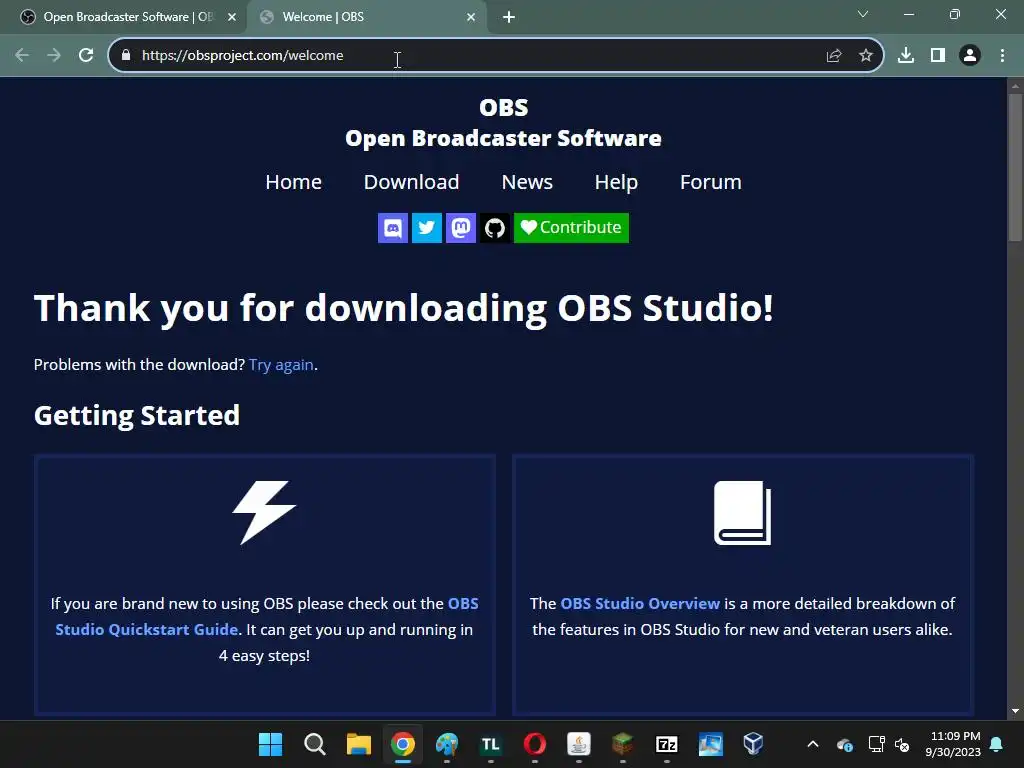Viewport: 1024px width, 768px height.
Task: Open the network display tray icon
Action: pyautogui.click(x=876, y=744)
